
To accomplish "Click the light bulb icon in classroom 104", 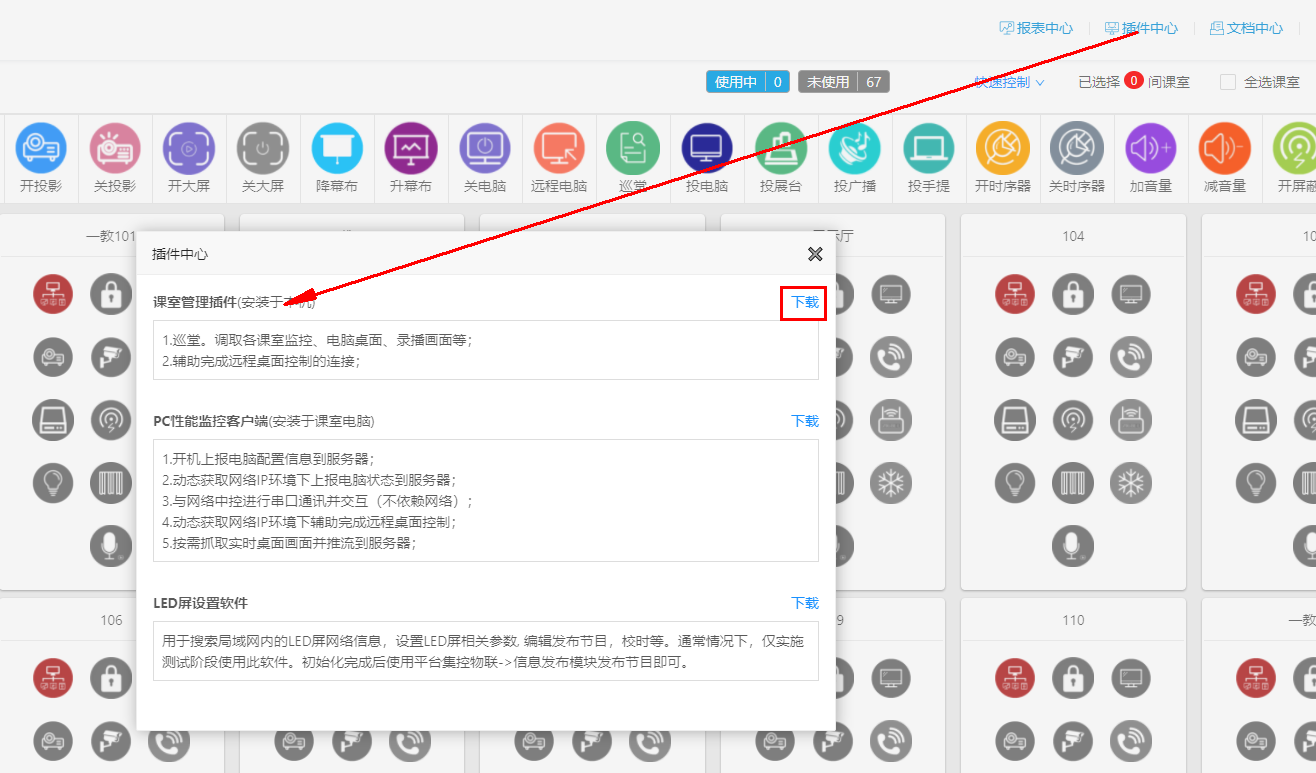I will click(x=1015, y=483).
